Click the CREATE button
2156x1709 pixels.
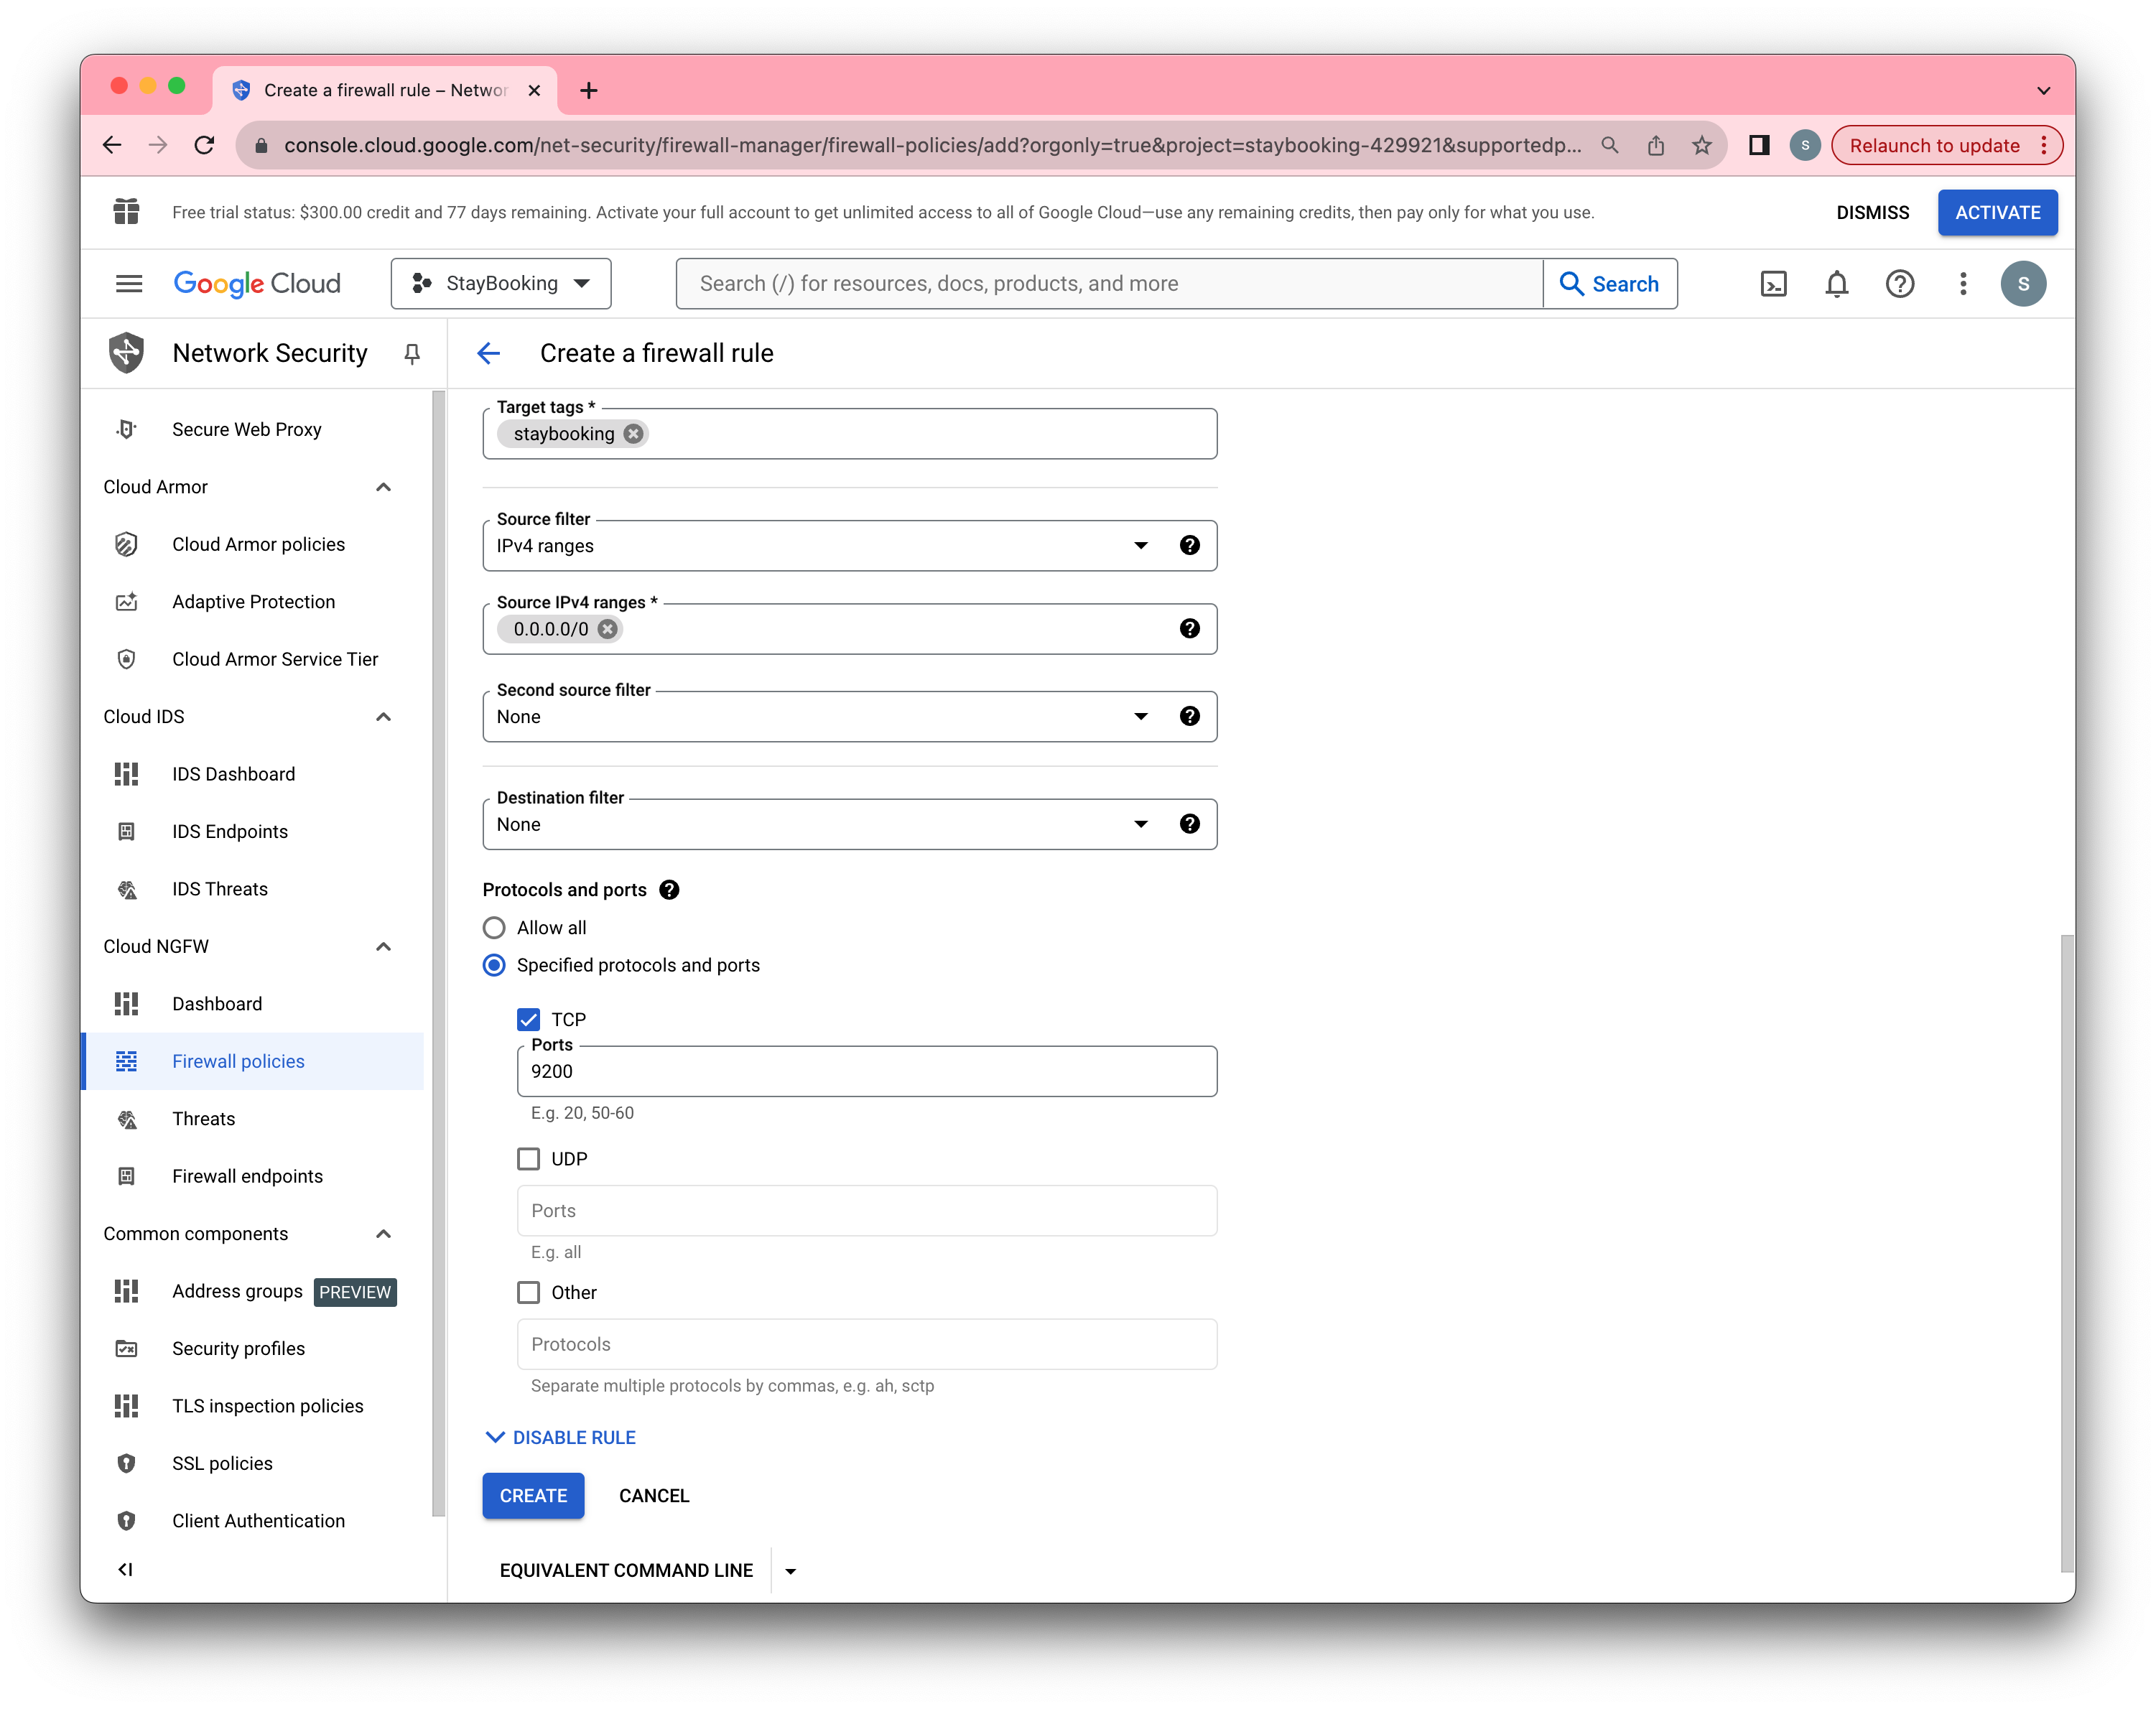click(533, 1496)
